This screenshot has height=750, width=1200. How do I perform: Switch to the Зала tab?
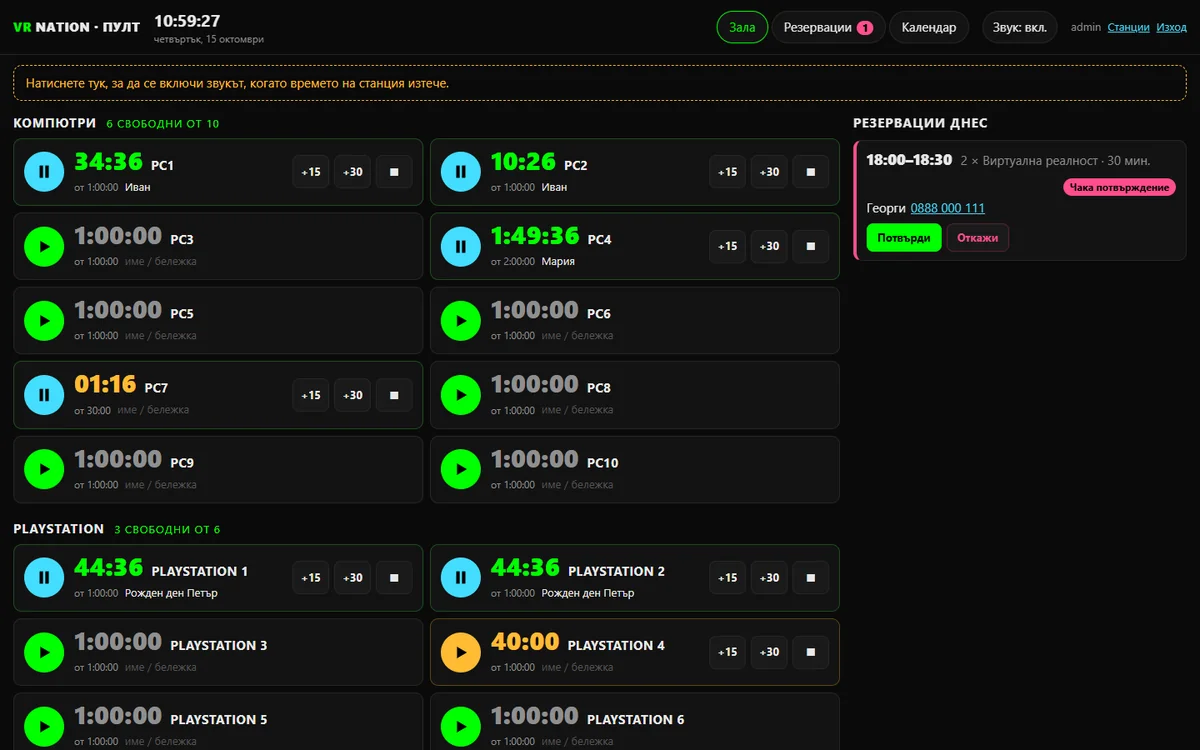(x=742, y=27)
